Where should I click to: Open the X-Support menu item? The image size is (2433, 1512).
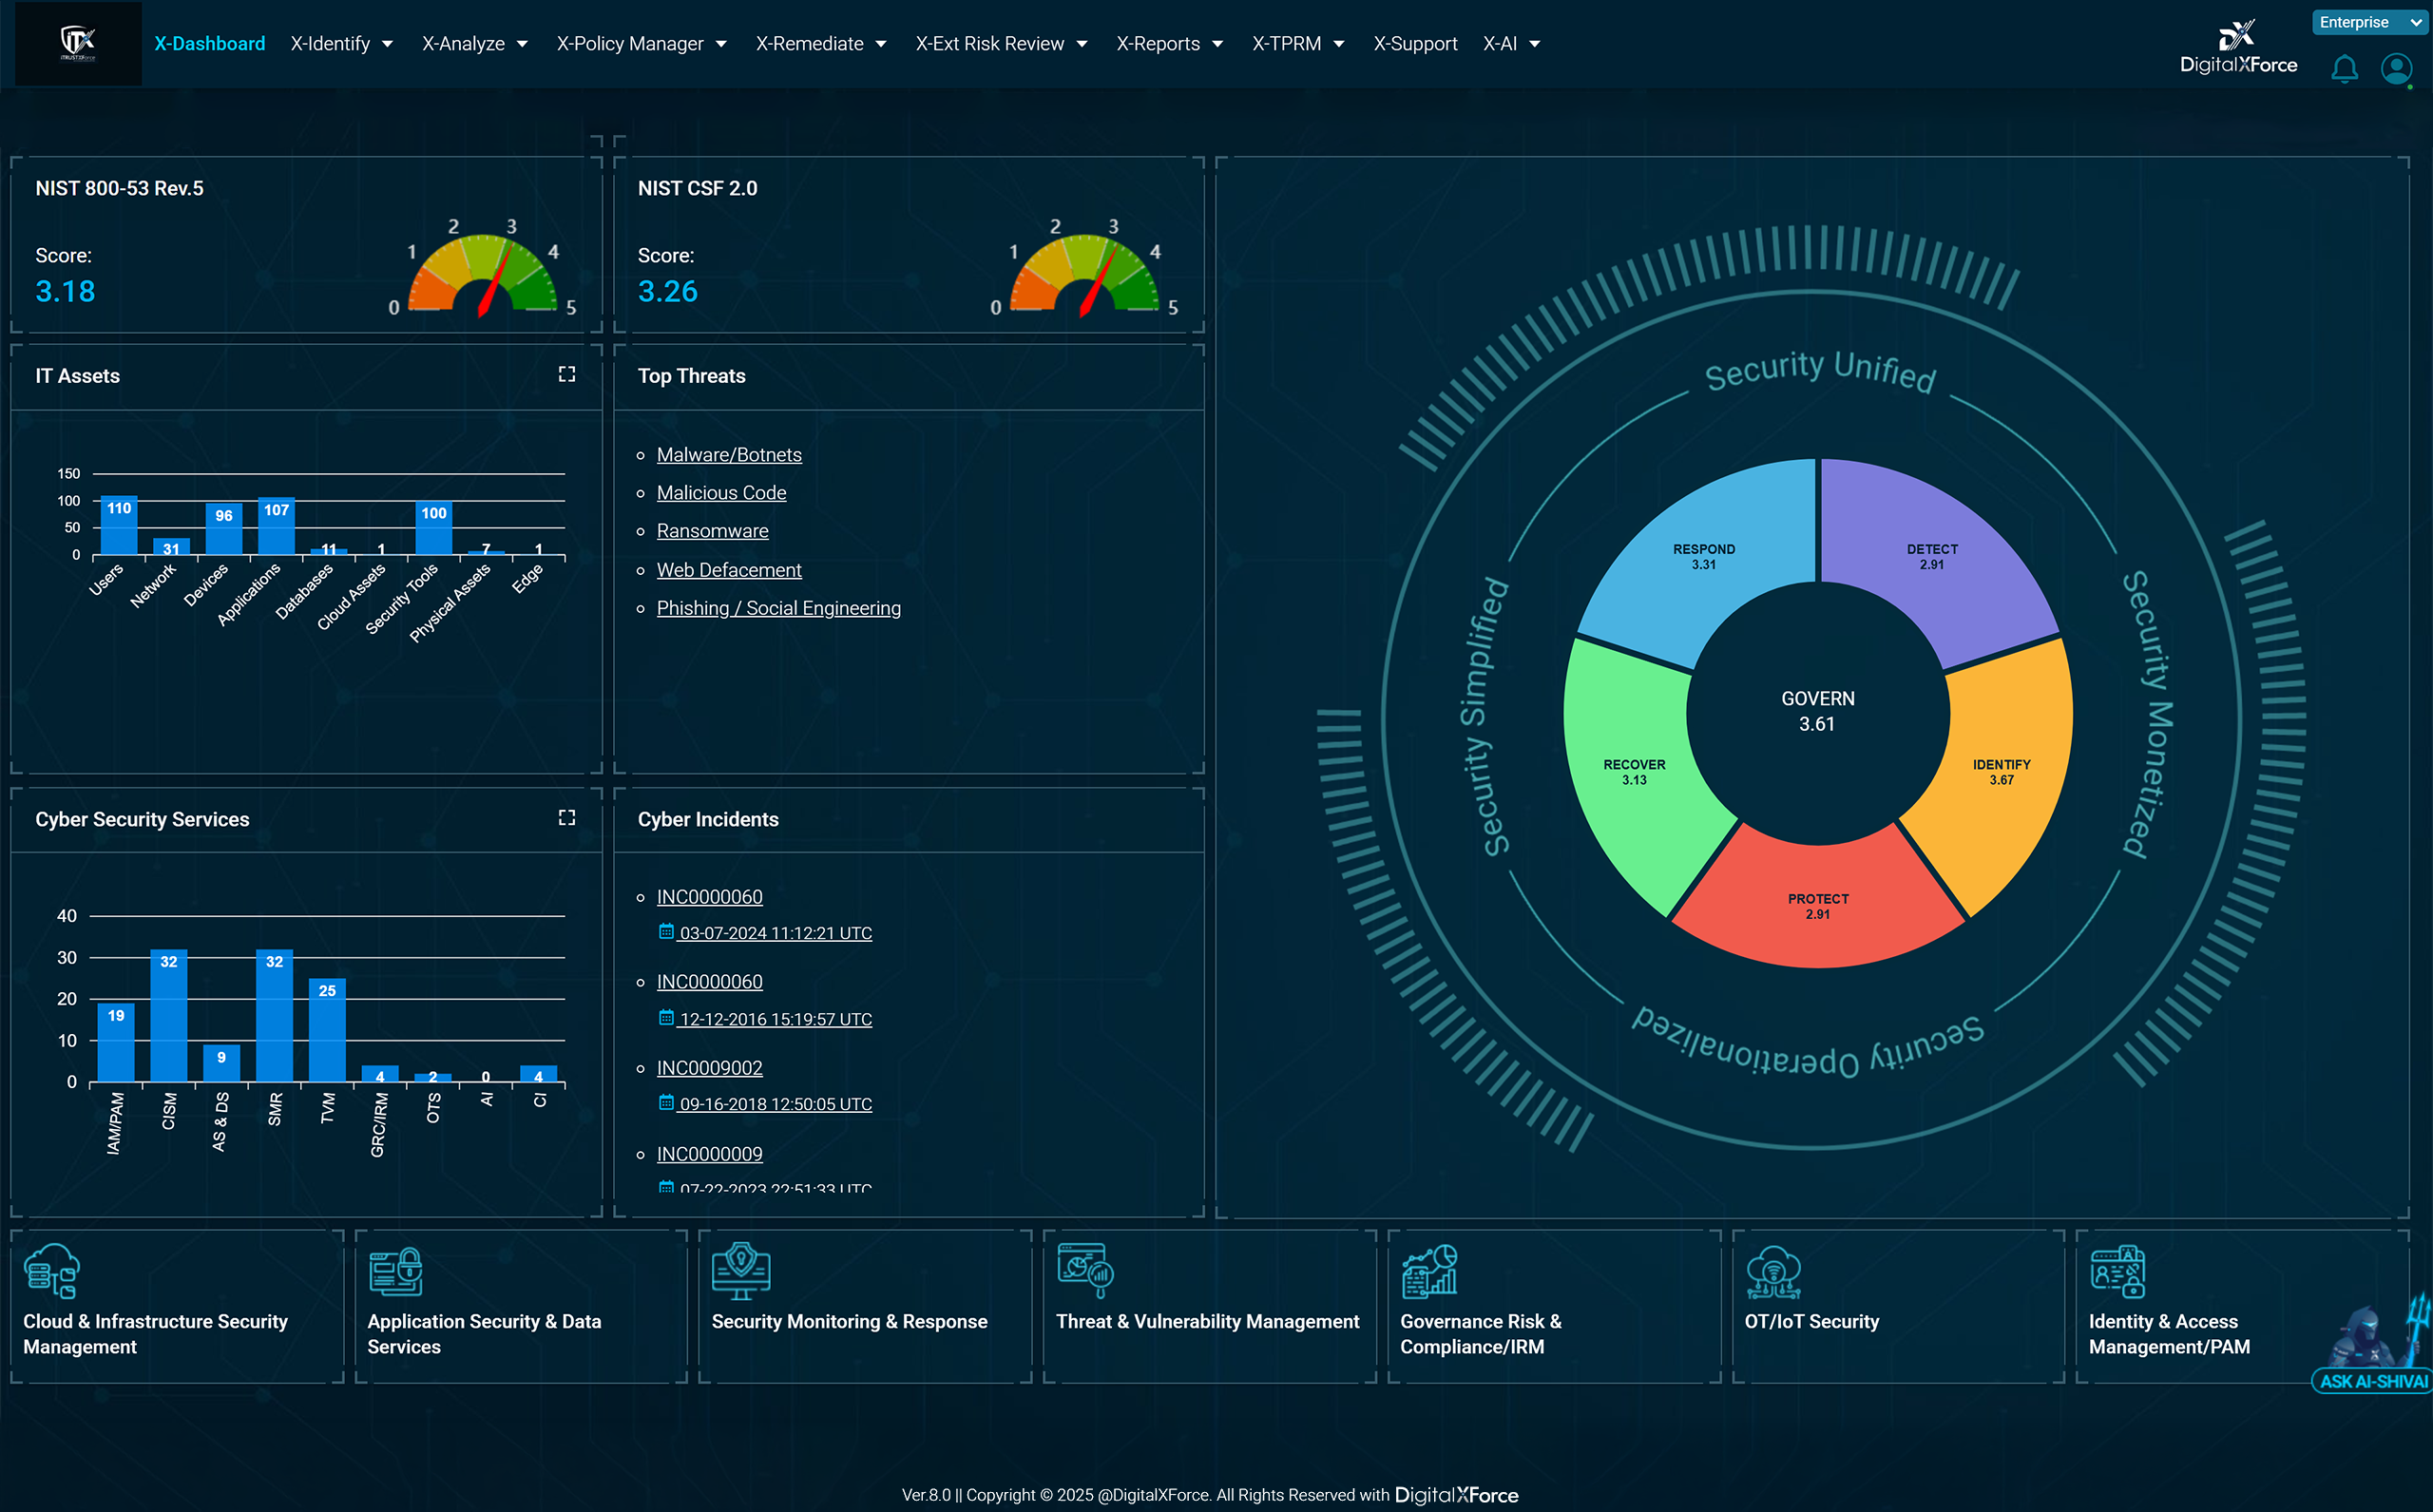click(1415, 43)
